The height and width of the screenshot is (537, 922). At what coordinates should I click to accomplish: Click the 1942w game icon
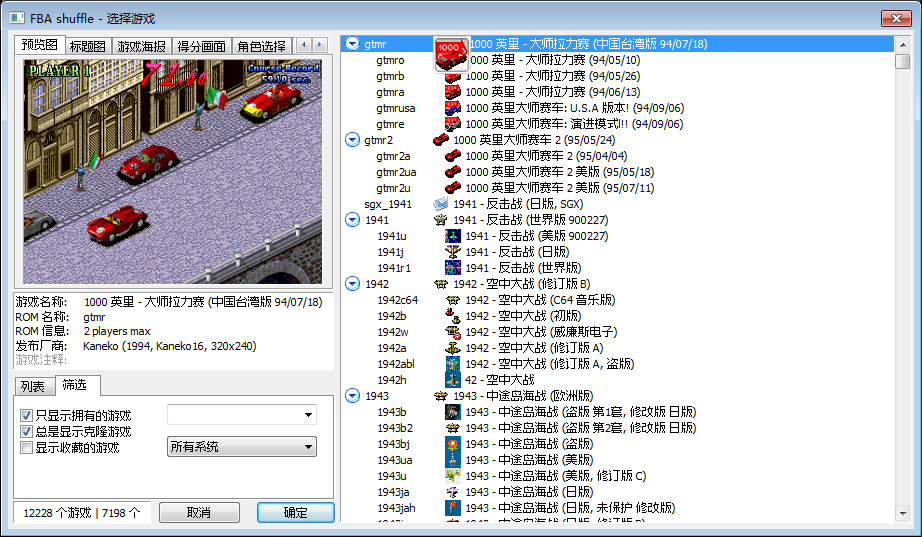click(x=452, y=332)
